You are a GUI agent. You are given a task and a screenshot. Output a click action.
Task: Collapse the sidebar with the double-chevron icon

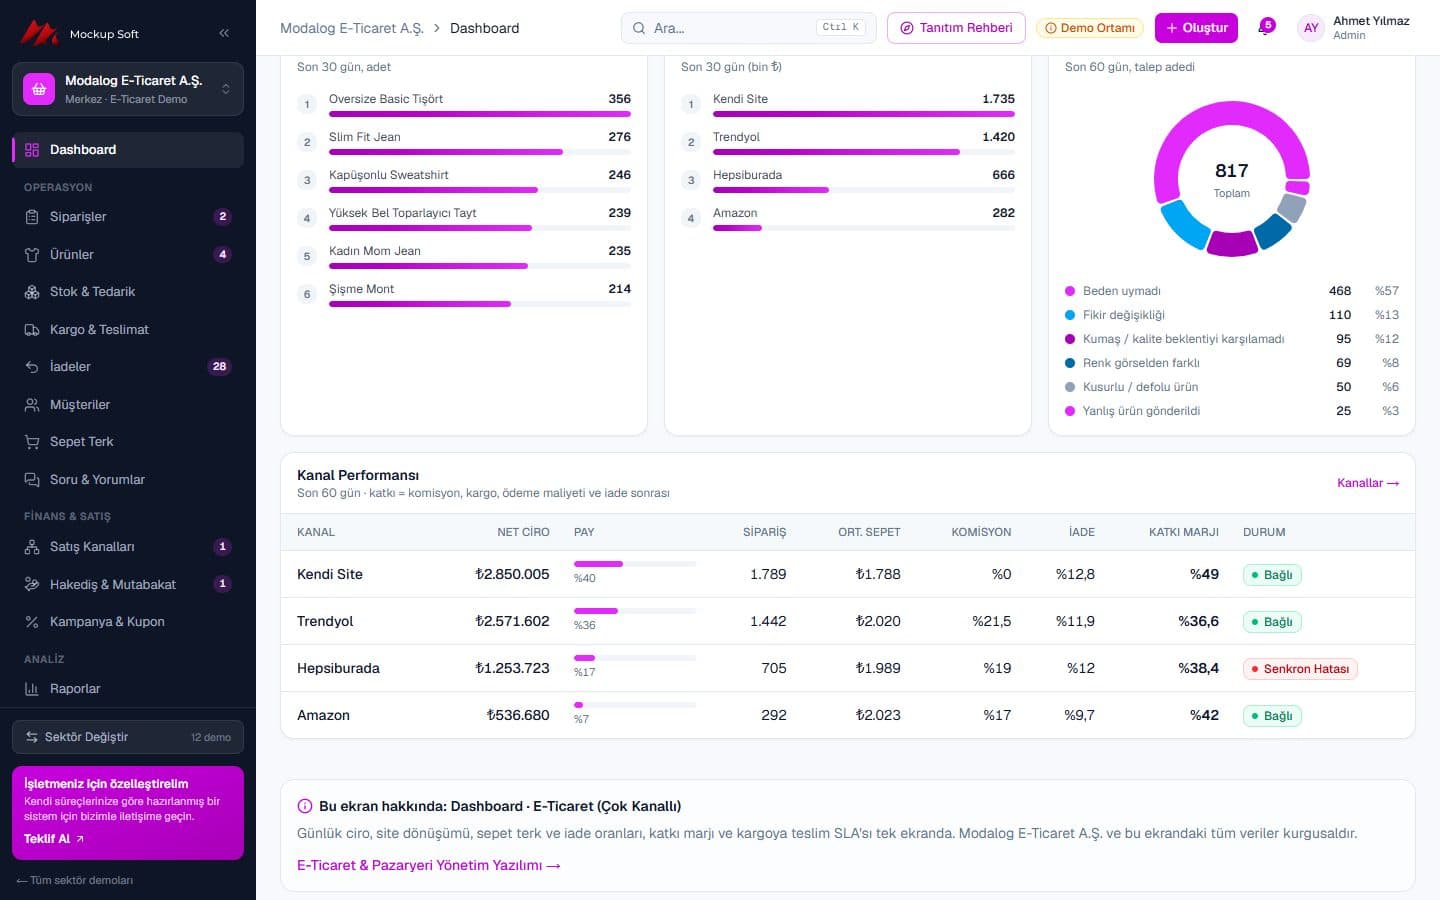pyautogui.click(x=224, y=33)
